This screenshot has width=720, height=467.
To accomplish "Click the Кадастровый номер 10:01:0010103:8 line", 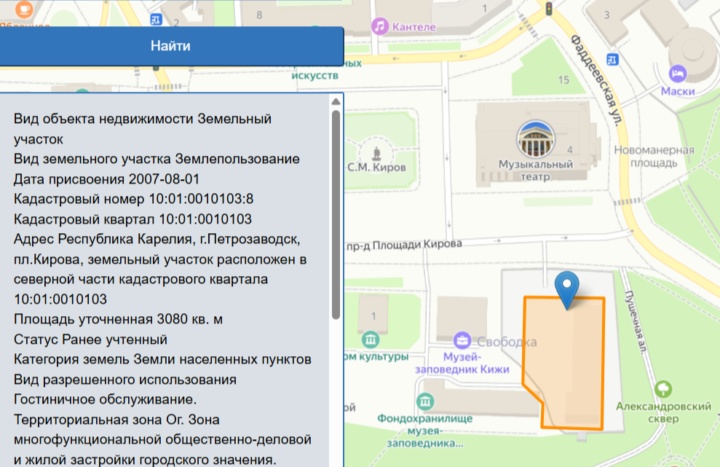I will click(x=134, y=199).
